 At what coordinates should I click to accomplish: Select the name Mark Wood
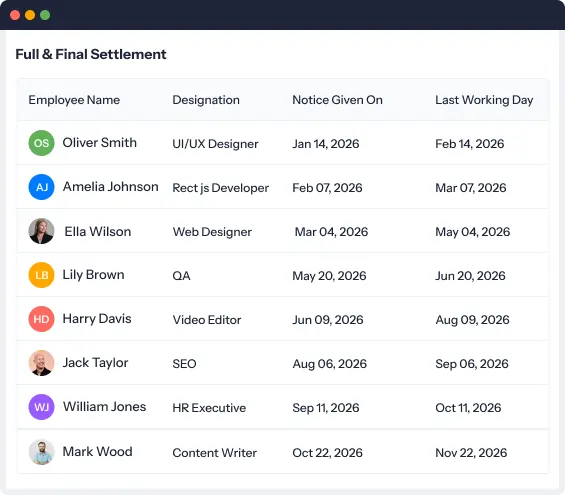98,451
